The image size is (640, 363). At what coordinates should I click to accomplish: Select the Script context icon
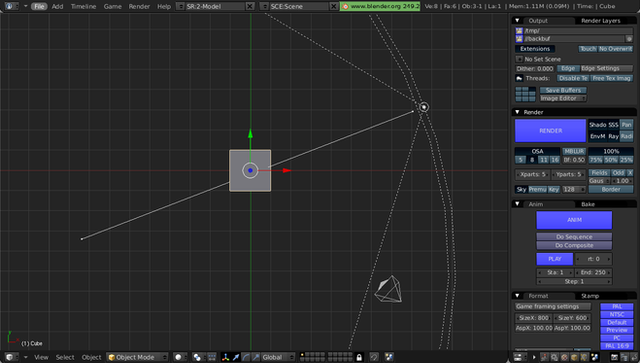coord(554,357)
